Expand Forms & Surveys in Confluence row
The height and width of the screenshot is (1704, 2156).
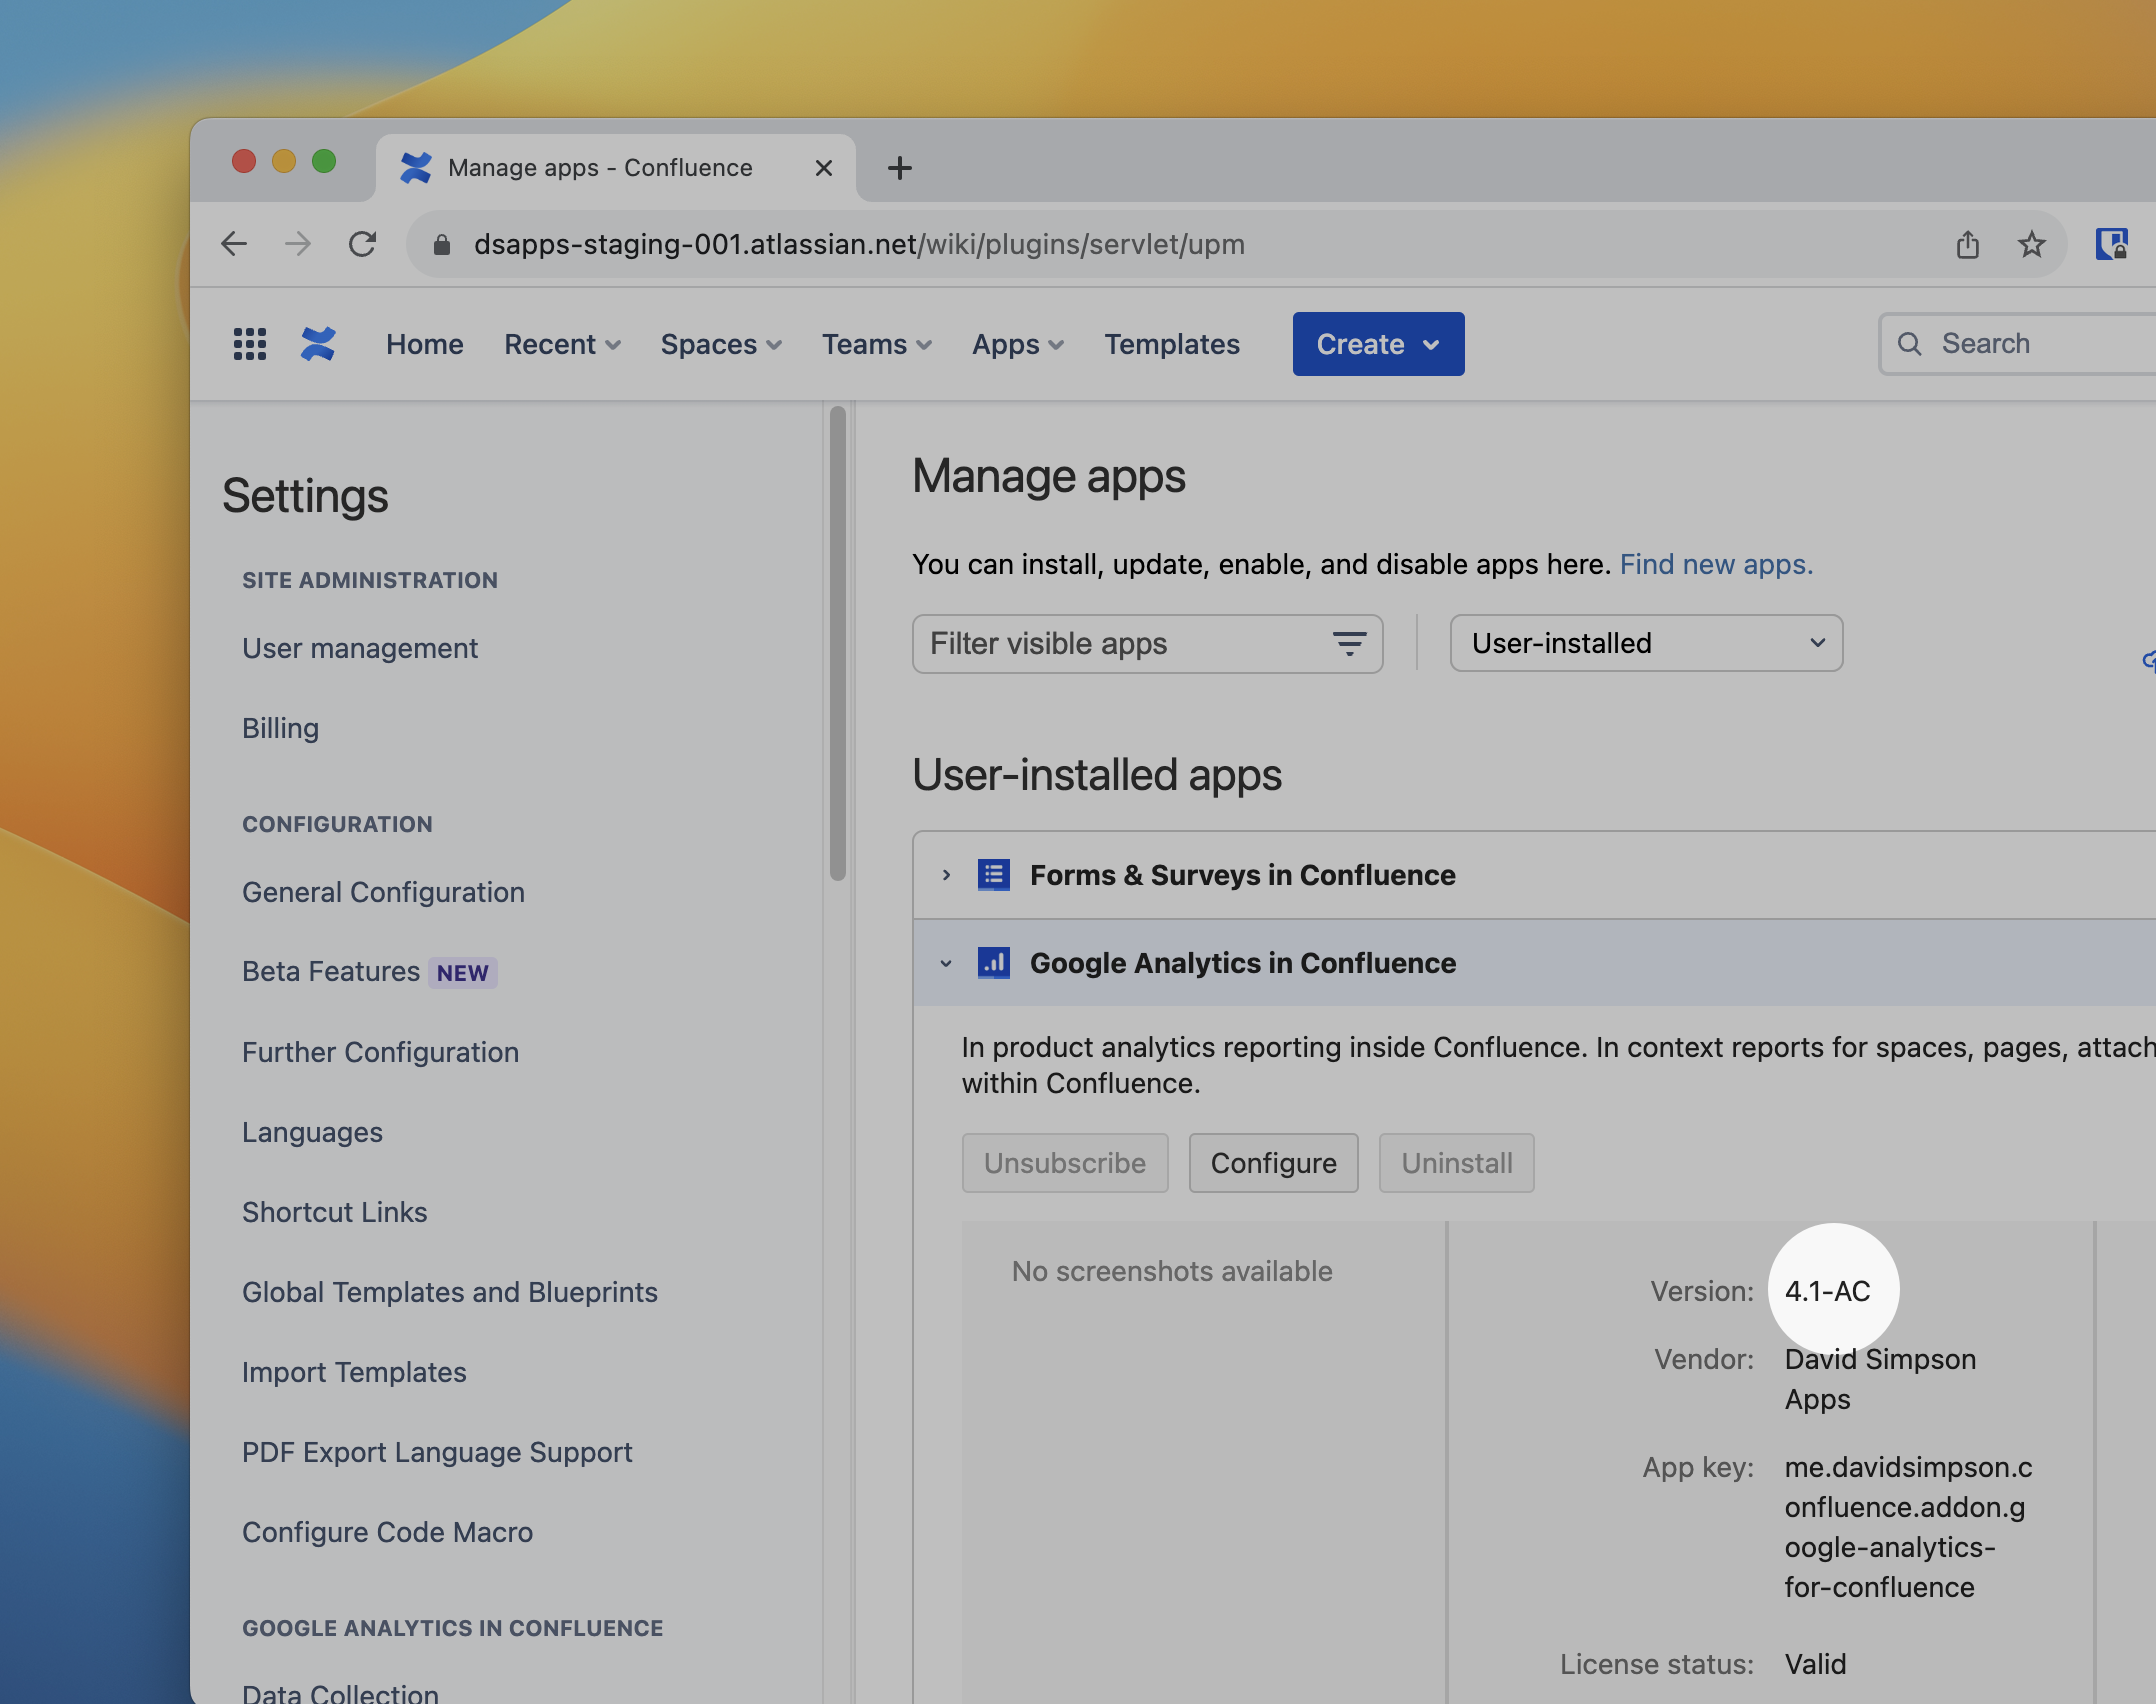946,875
